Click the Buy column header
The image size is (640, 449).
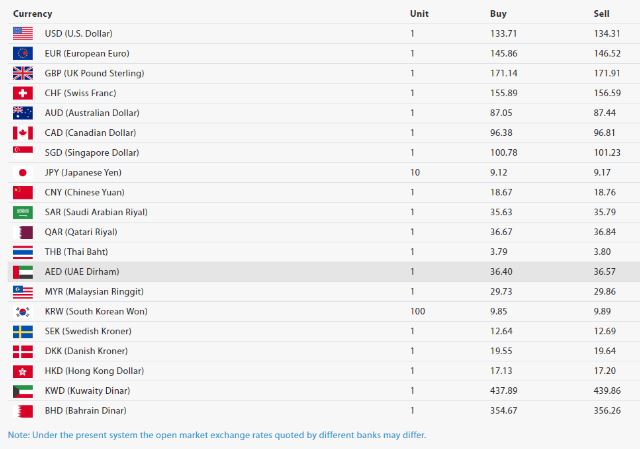[x=498, y=14]
